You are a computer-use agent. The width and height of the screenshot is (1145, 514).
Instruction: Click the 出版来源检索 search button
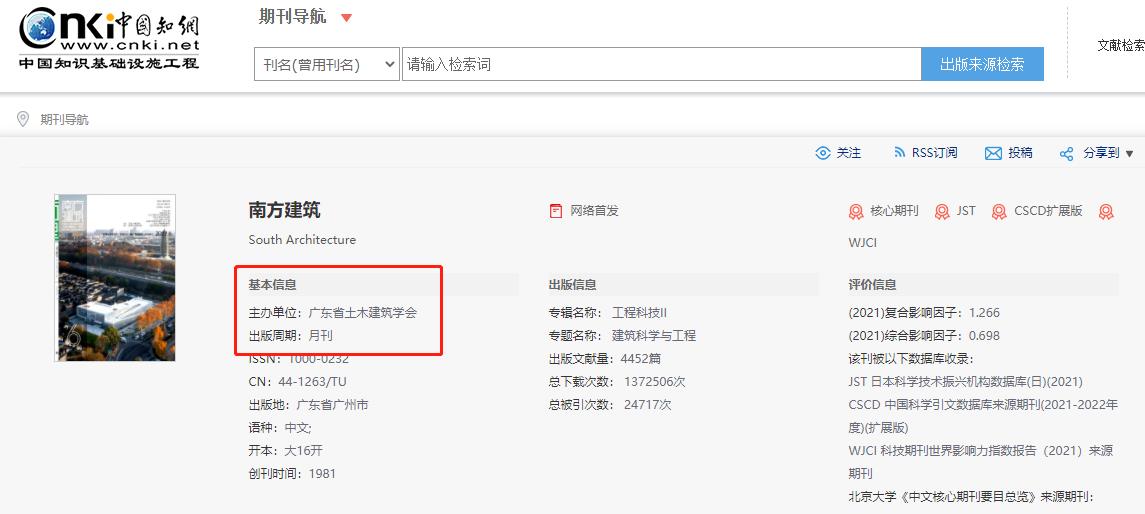pyautogui.click(x=981, y=65)
